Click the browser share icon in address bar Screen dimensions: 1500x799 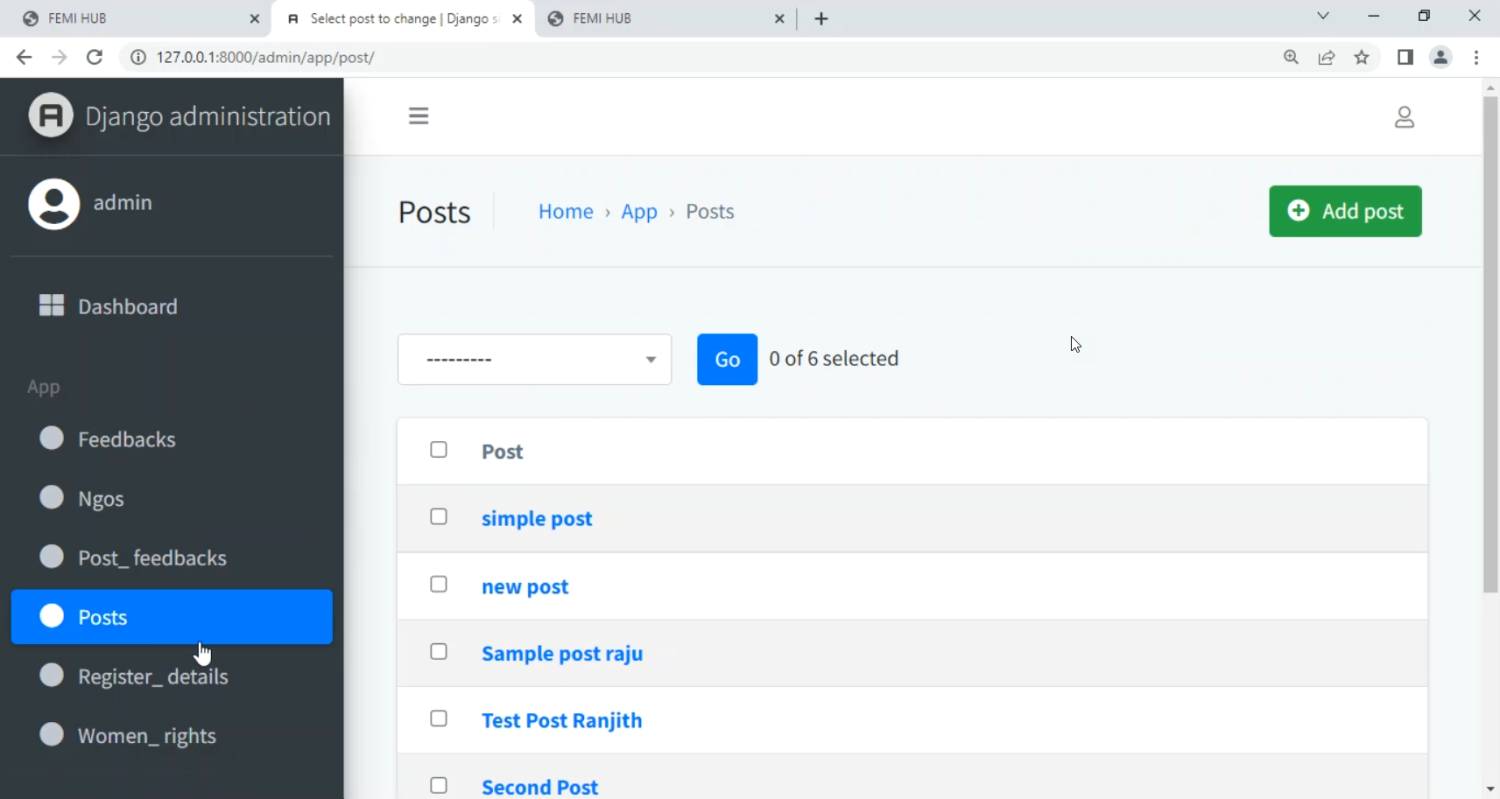[1326, 57]
